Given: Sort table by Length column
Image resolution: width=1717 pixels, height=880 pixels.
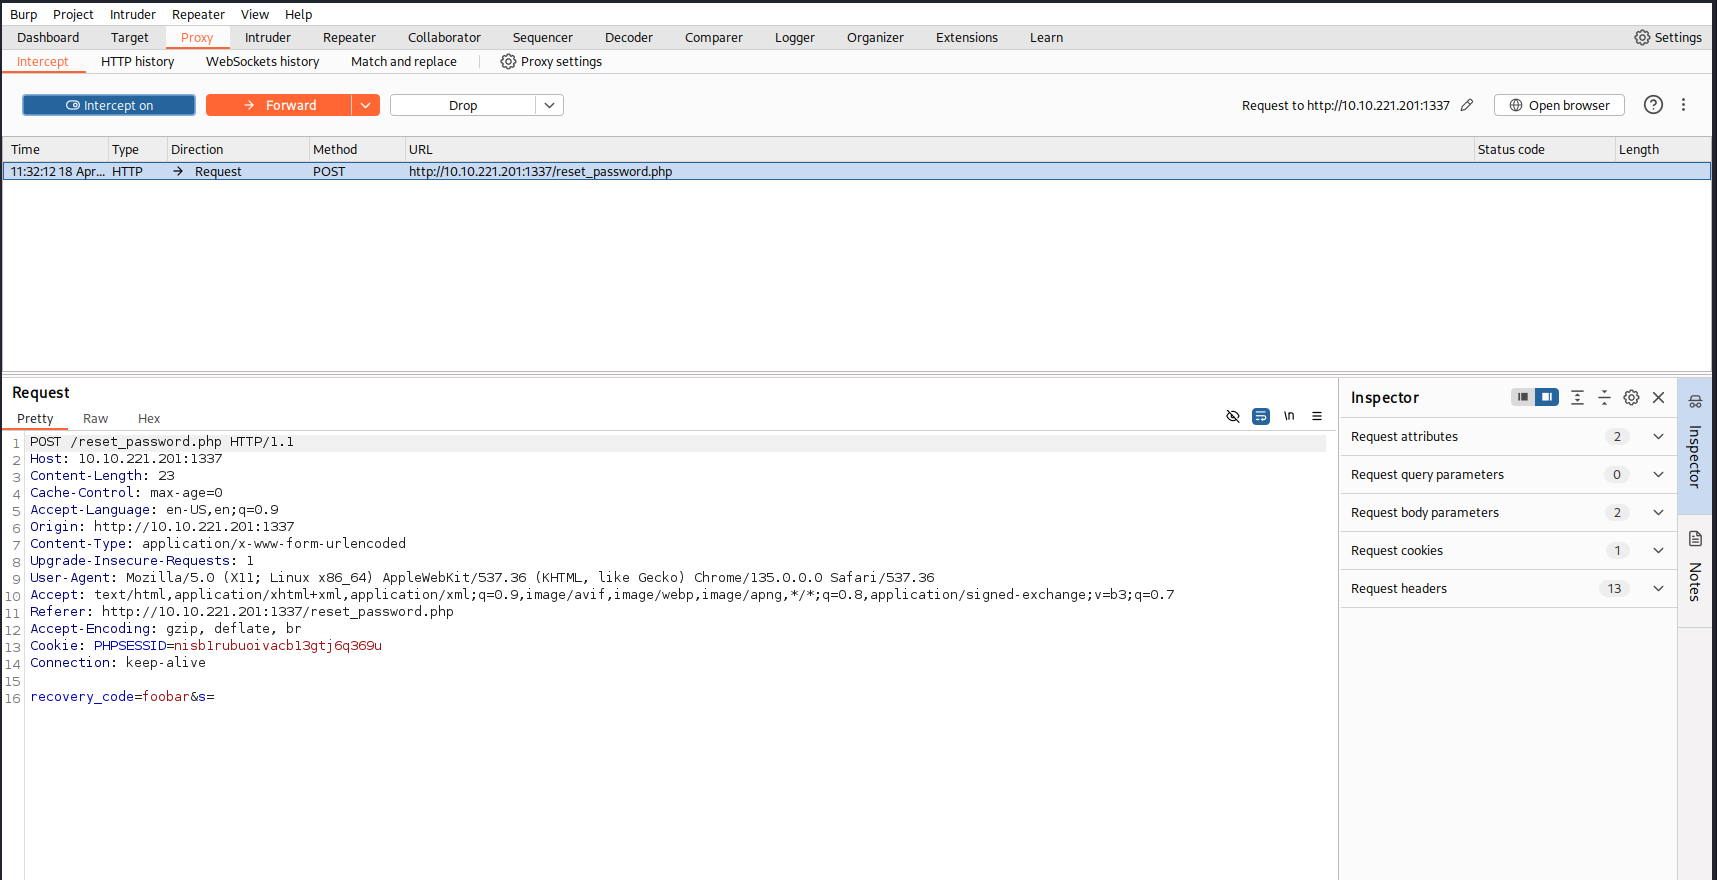Looking at the screenshot, I should (x=1662, y=149).
